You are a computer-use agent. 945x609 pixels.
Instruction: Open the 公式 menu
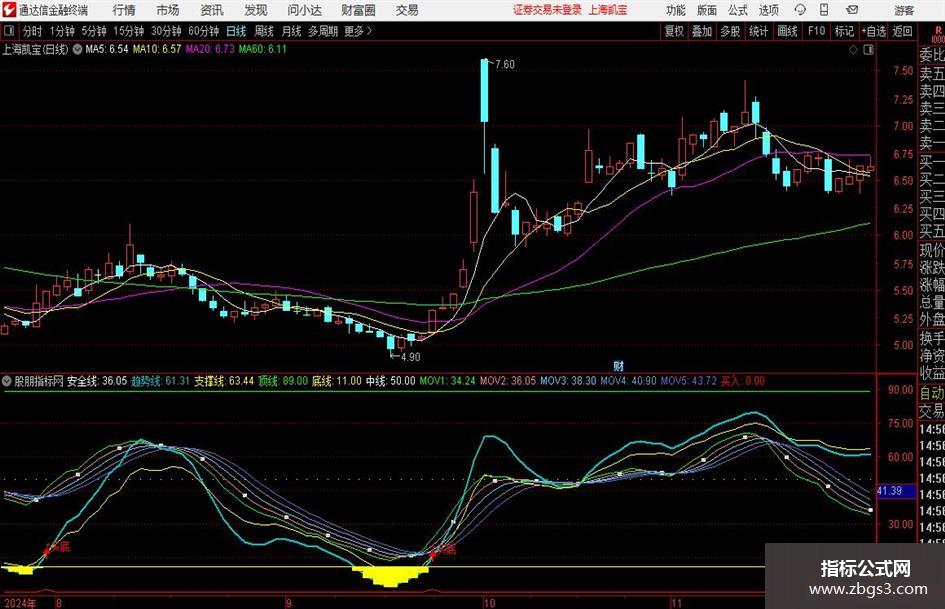[x=738, y=10]
